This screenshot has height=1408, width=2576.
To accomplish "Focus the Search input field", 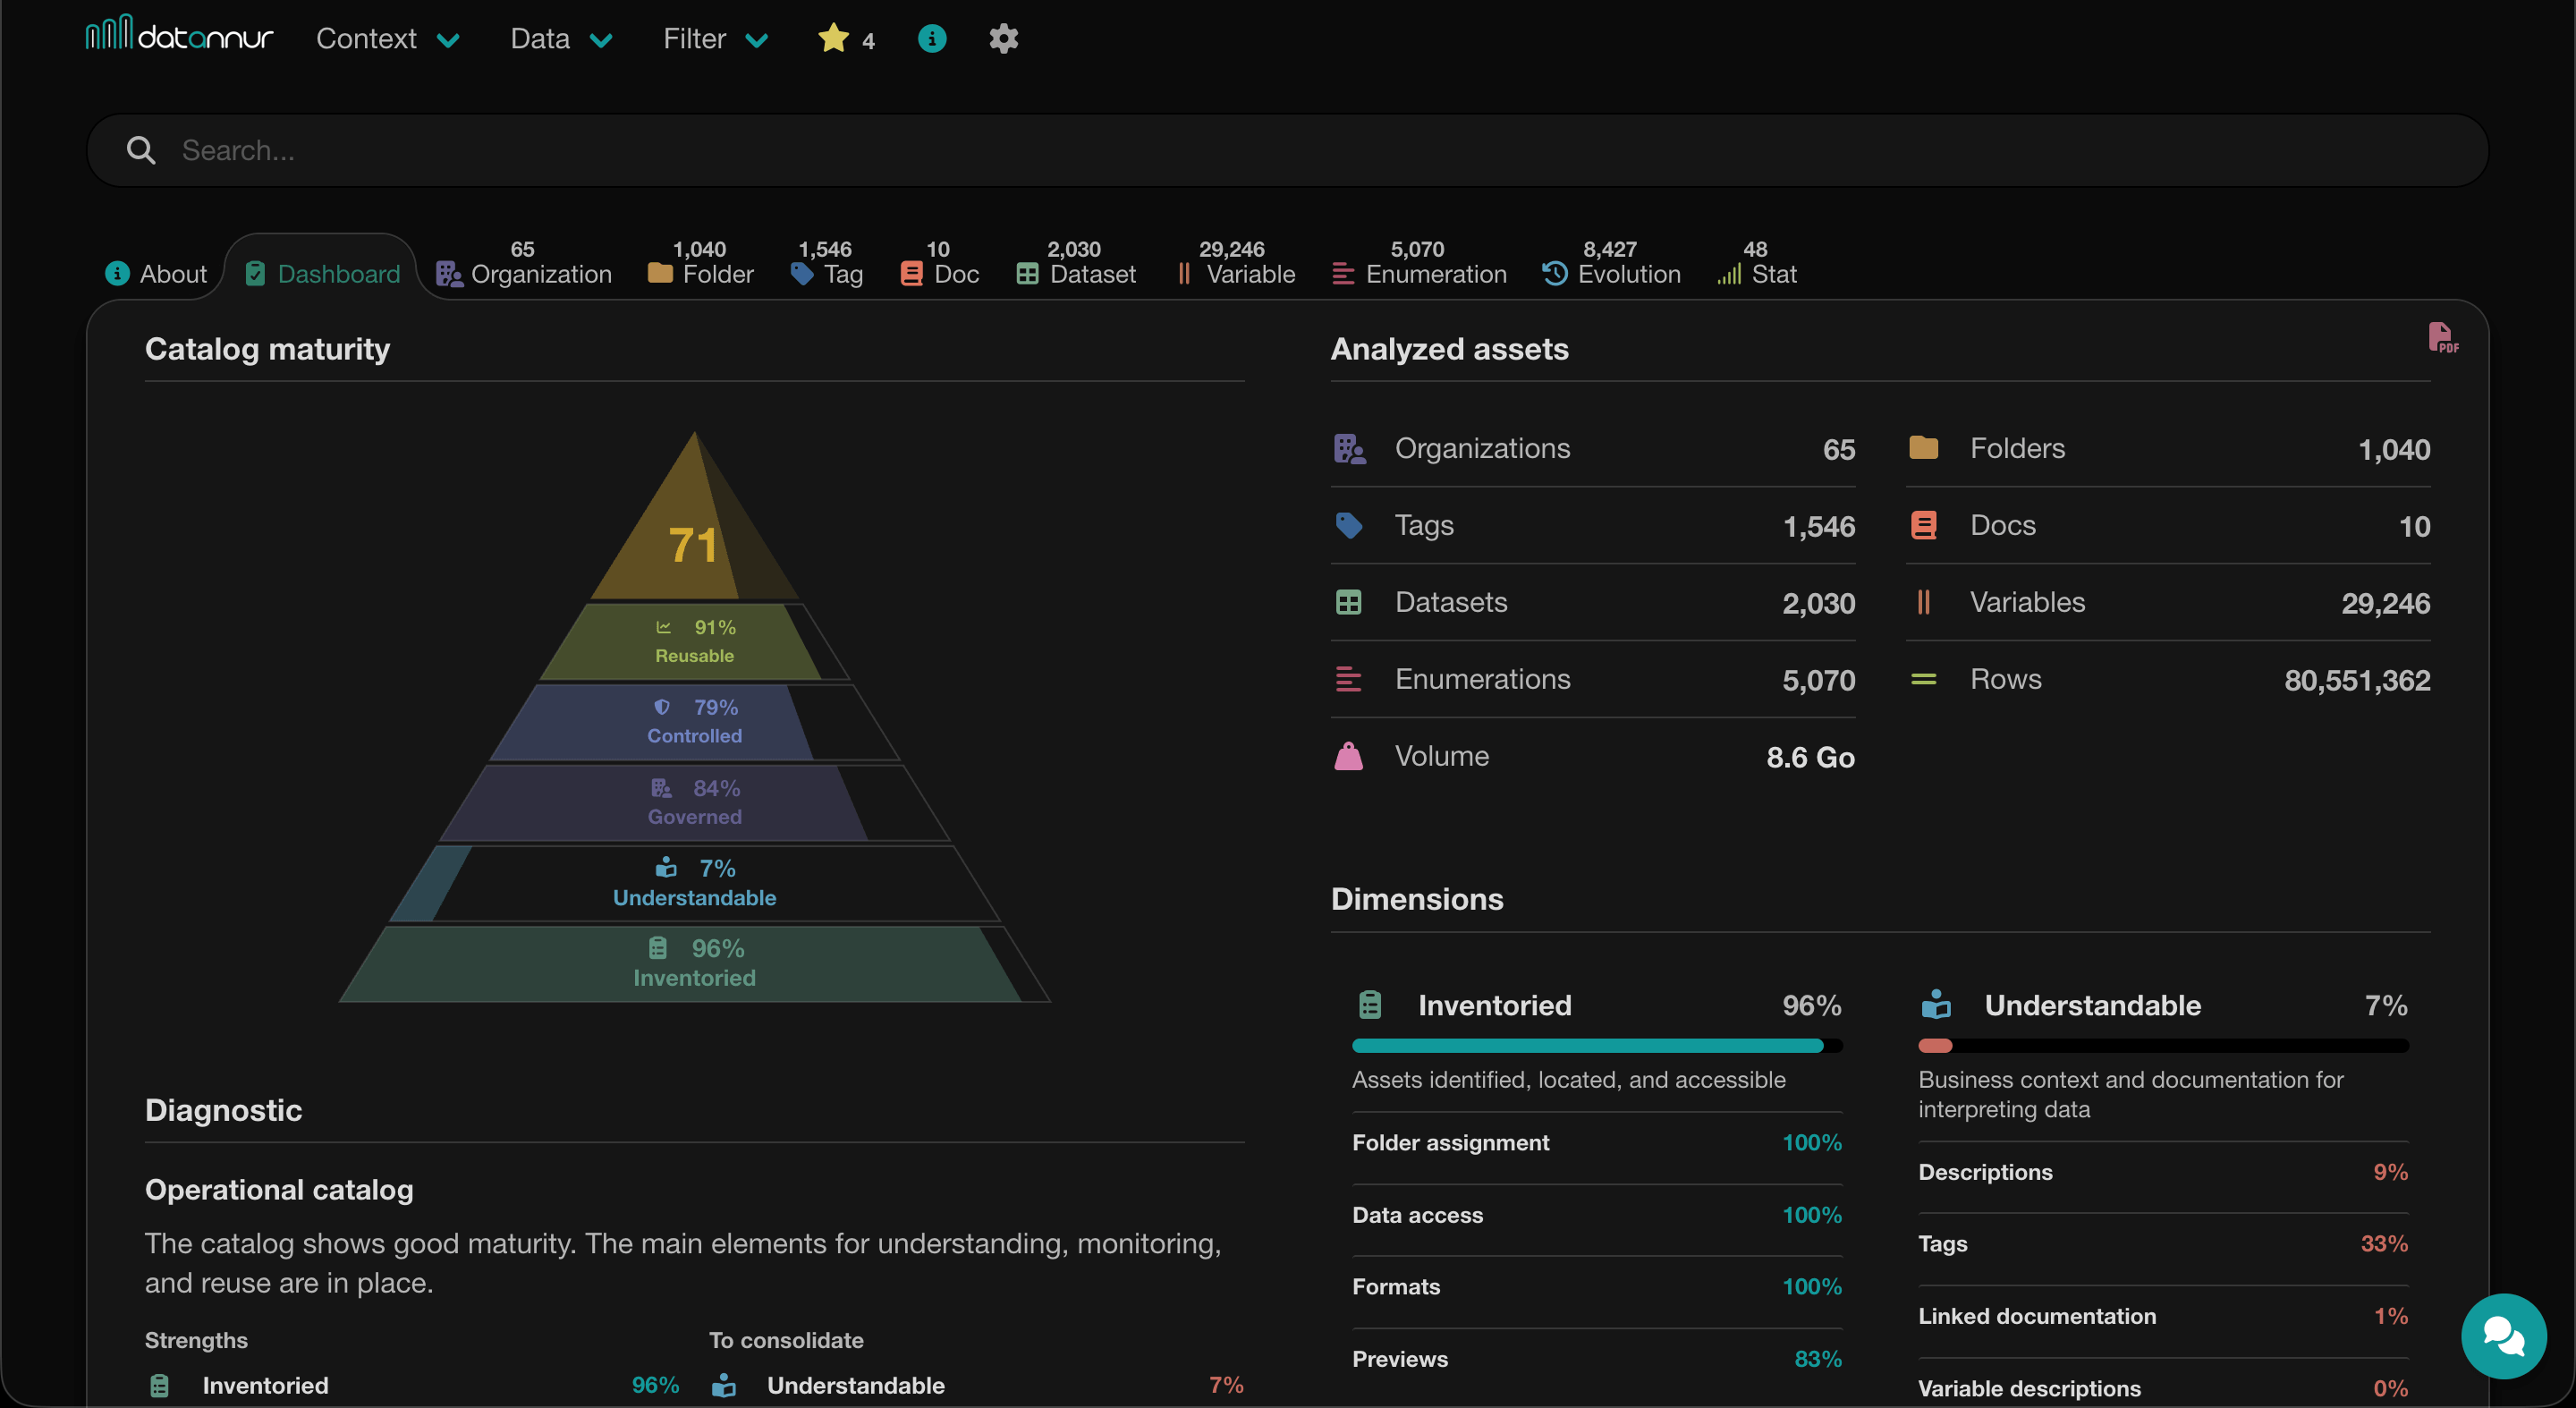I will pyautogui.click(x=1287, y=150).
